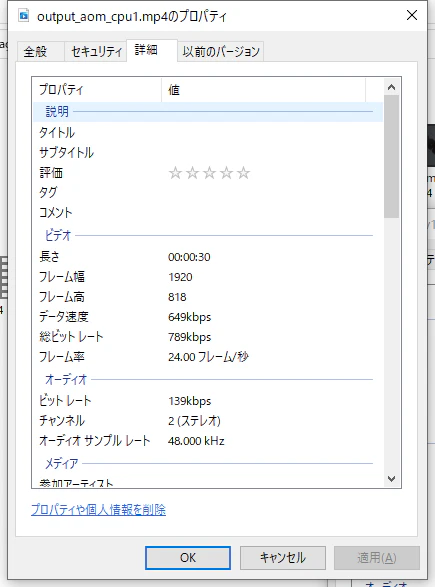The image size is (435, 587).
Task: Select the フレーム幅 property row
Action: (208, 277)
